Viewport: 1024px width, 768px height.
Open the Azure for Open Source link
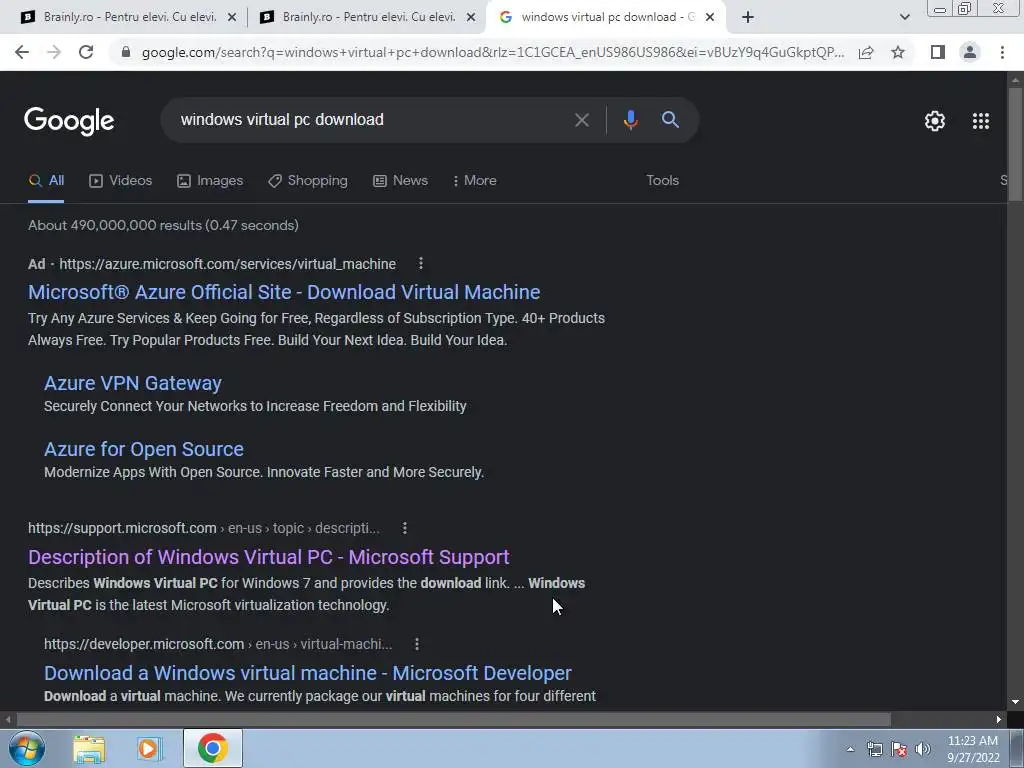click(x=144, y=449)
